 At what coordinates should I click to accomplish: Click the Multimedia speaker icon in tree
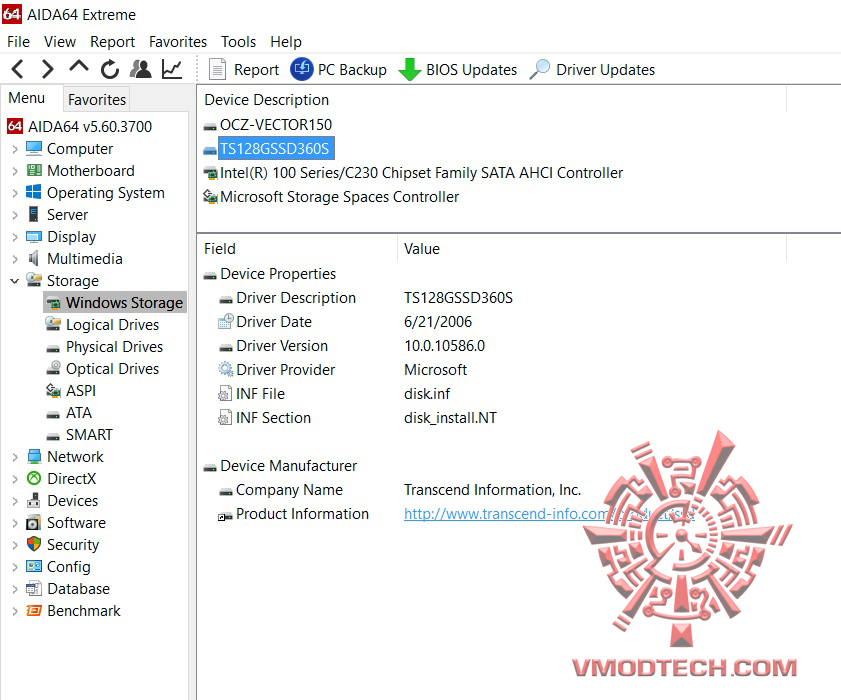click(x=33, y=258)
